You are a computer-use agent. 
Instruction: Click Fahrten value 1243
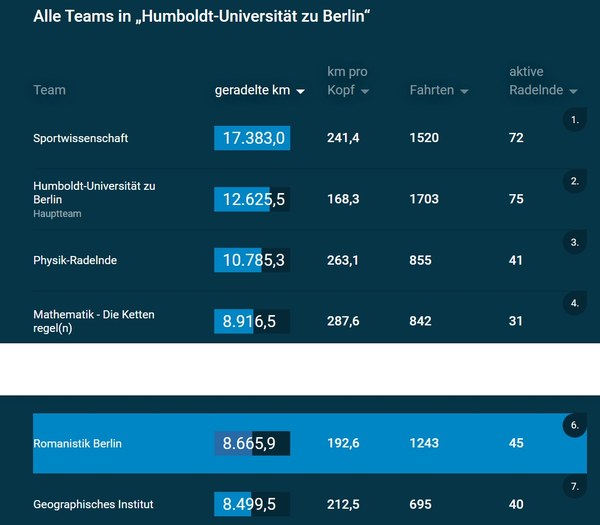tap(424, 443)
